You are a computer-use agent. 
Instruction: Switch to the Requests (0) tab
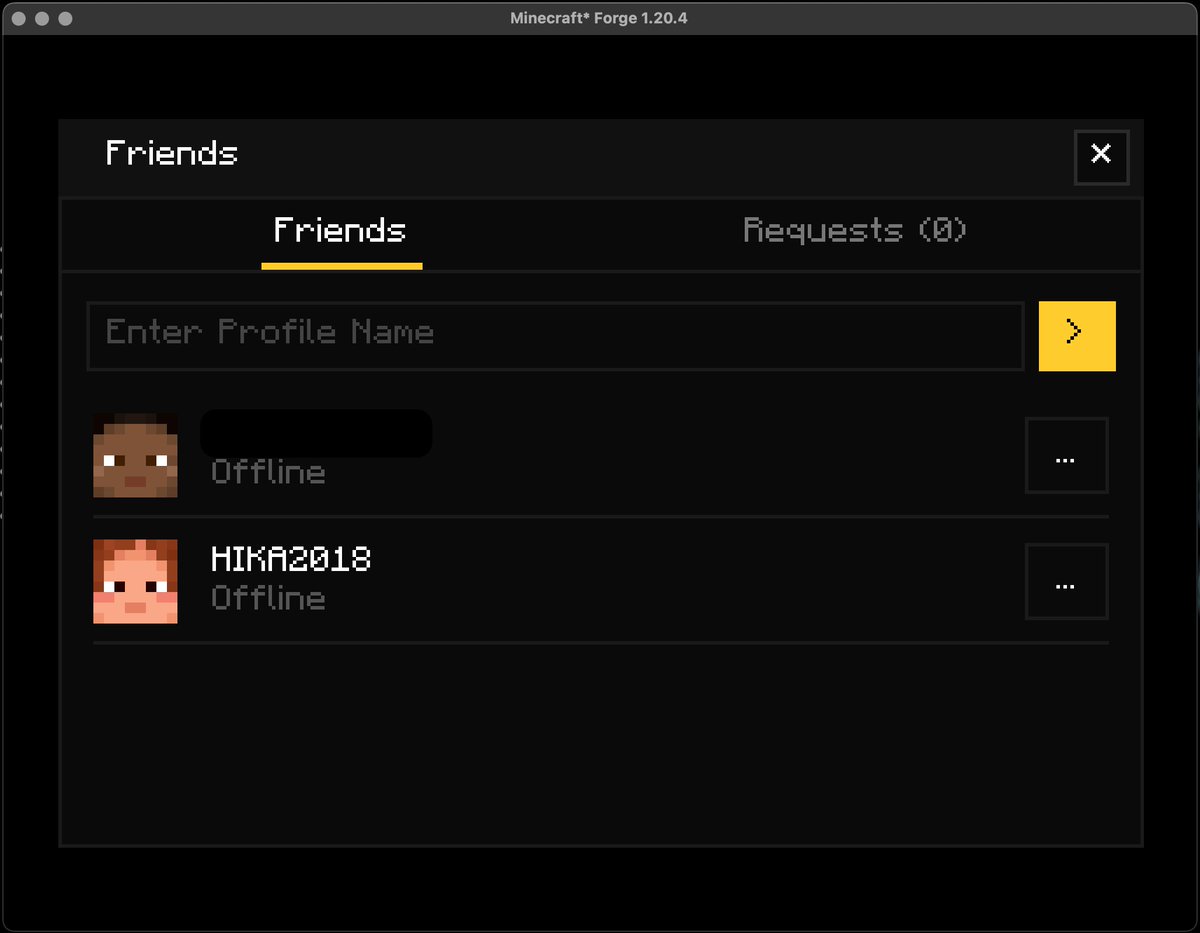(x=855, y=231)
